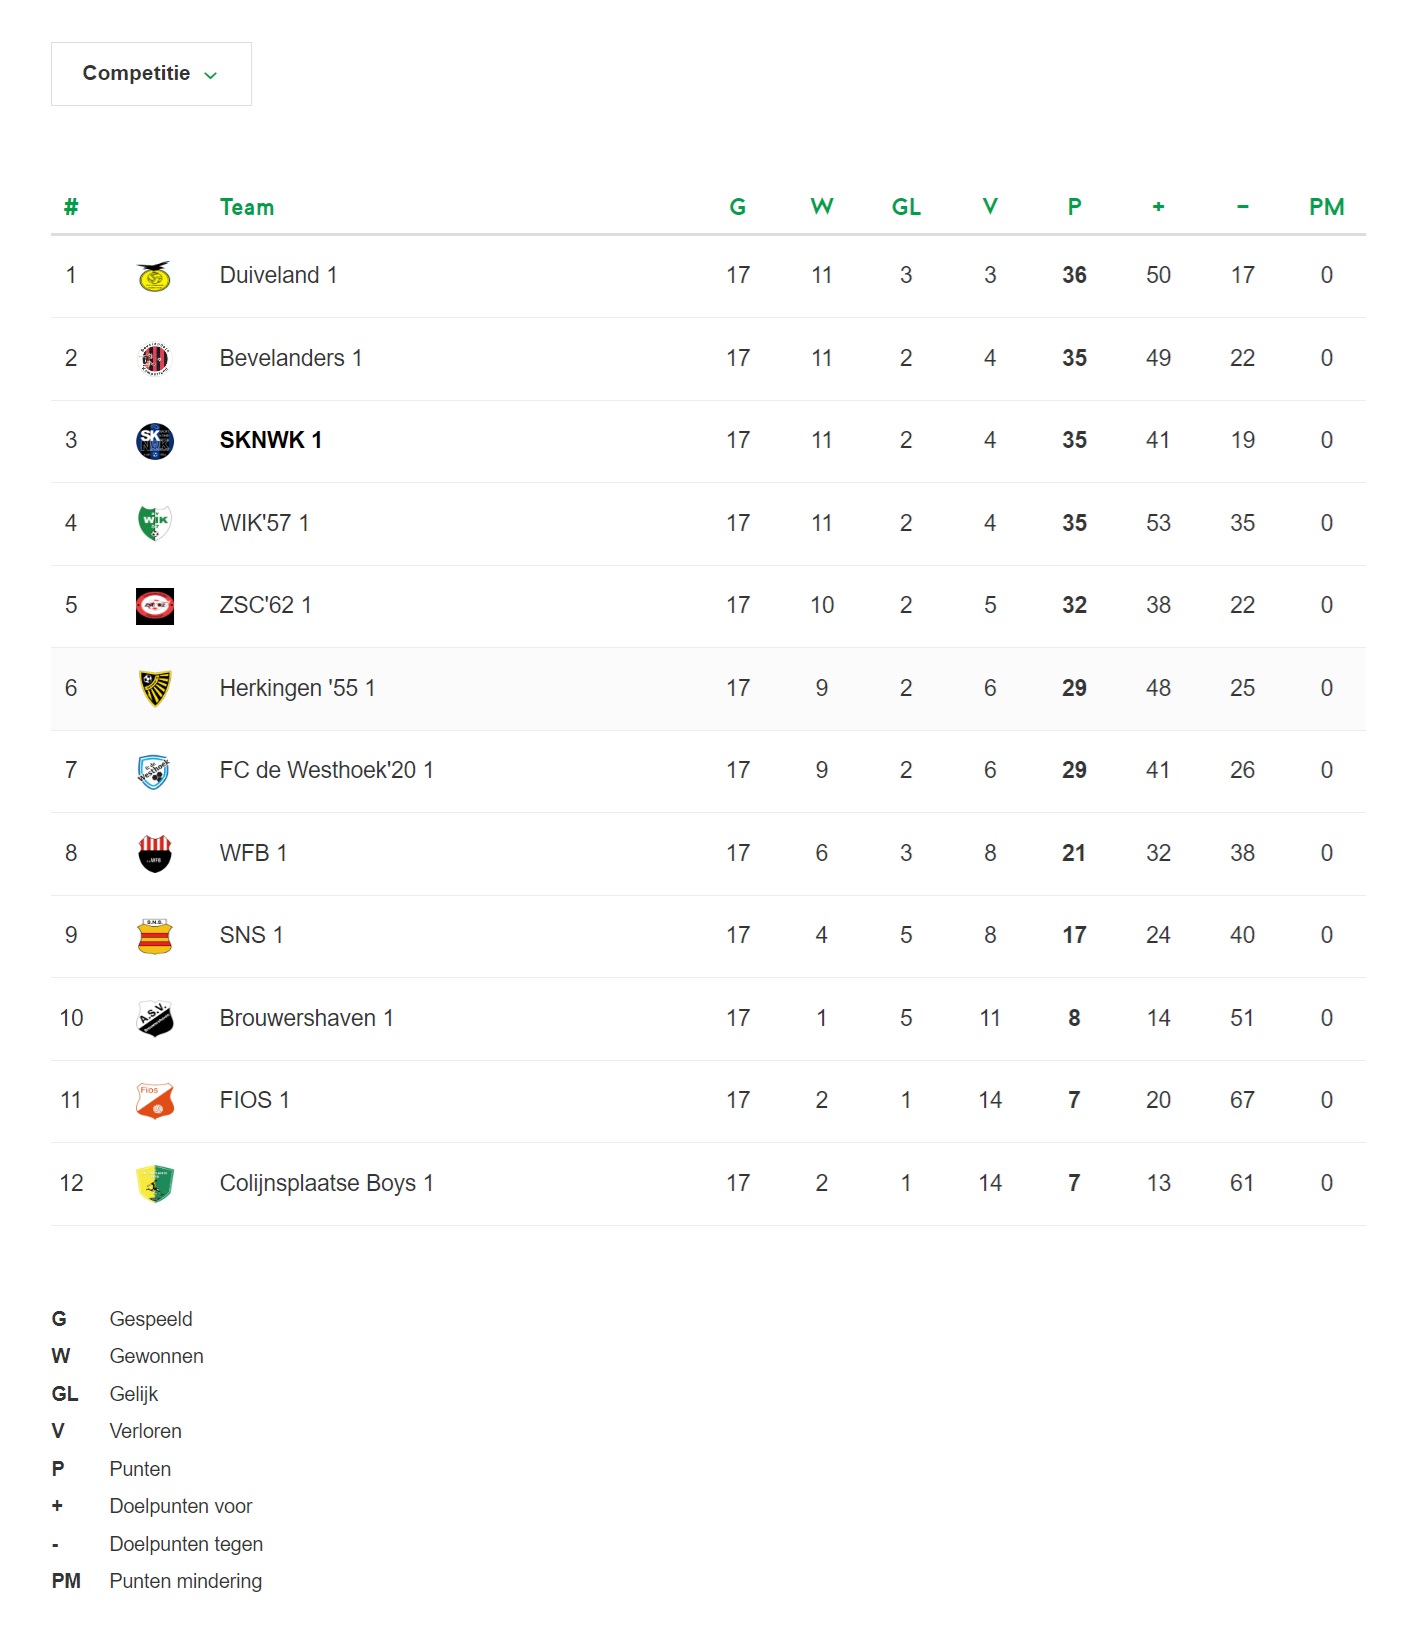Image resolution: width=1412 pixels, height=1629 pixels.
Task: Click the WIK'57 green shield logo
Action: 154,523
